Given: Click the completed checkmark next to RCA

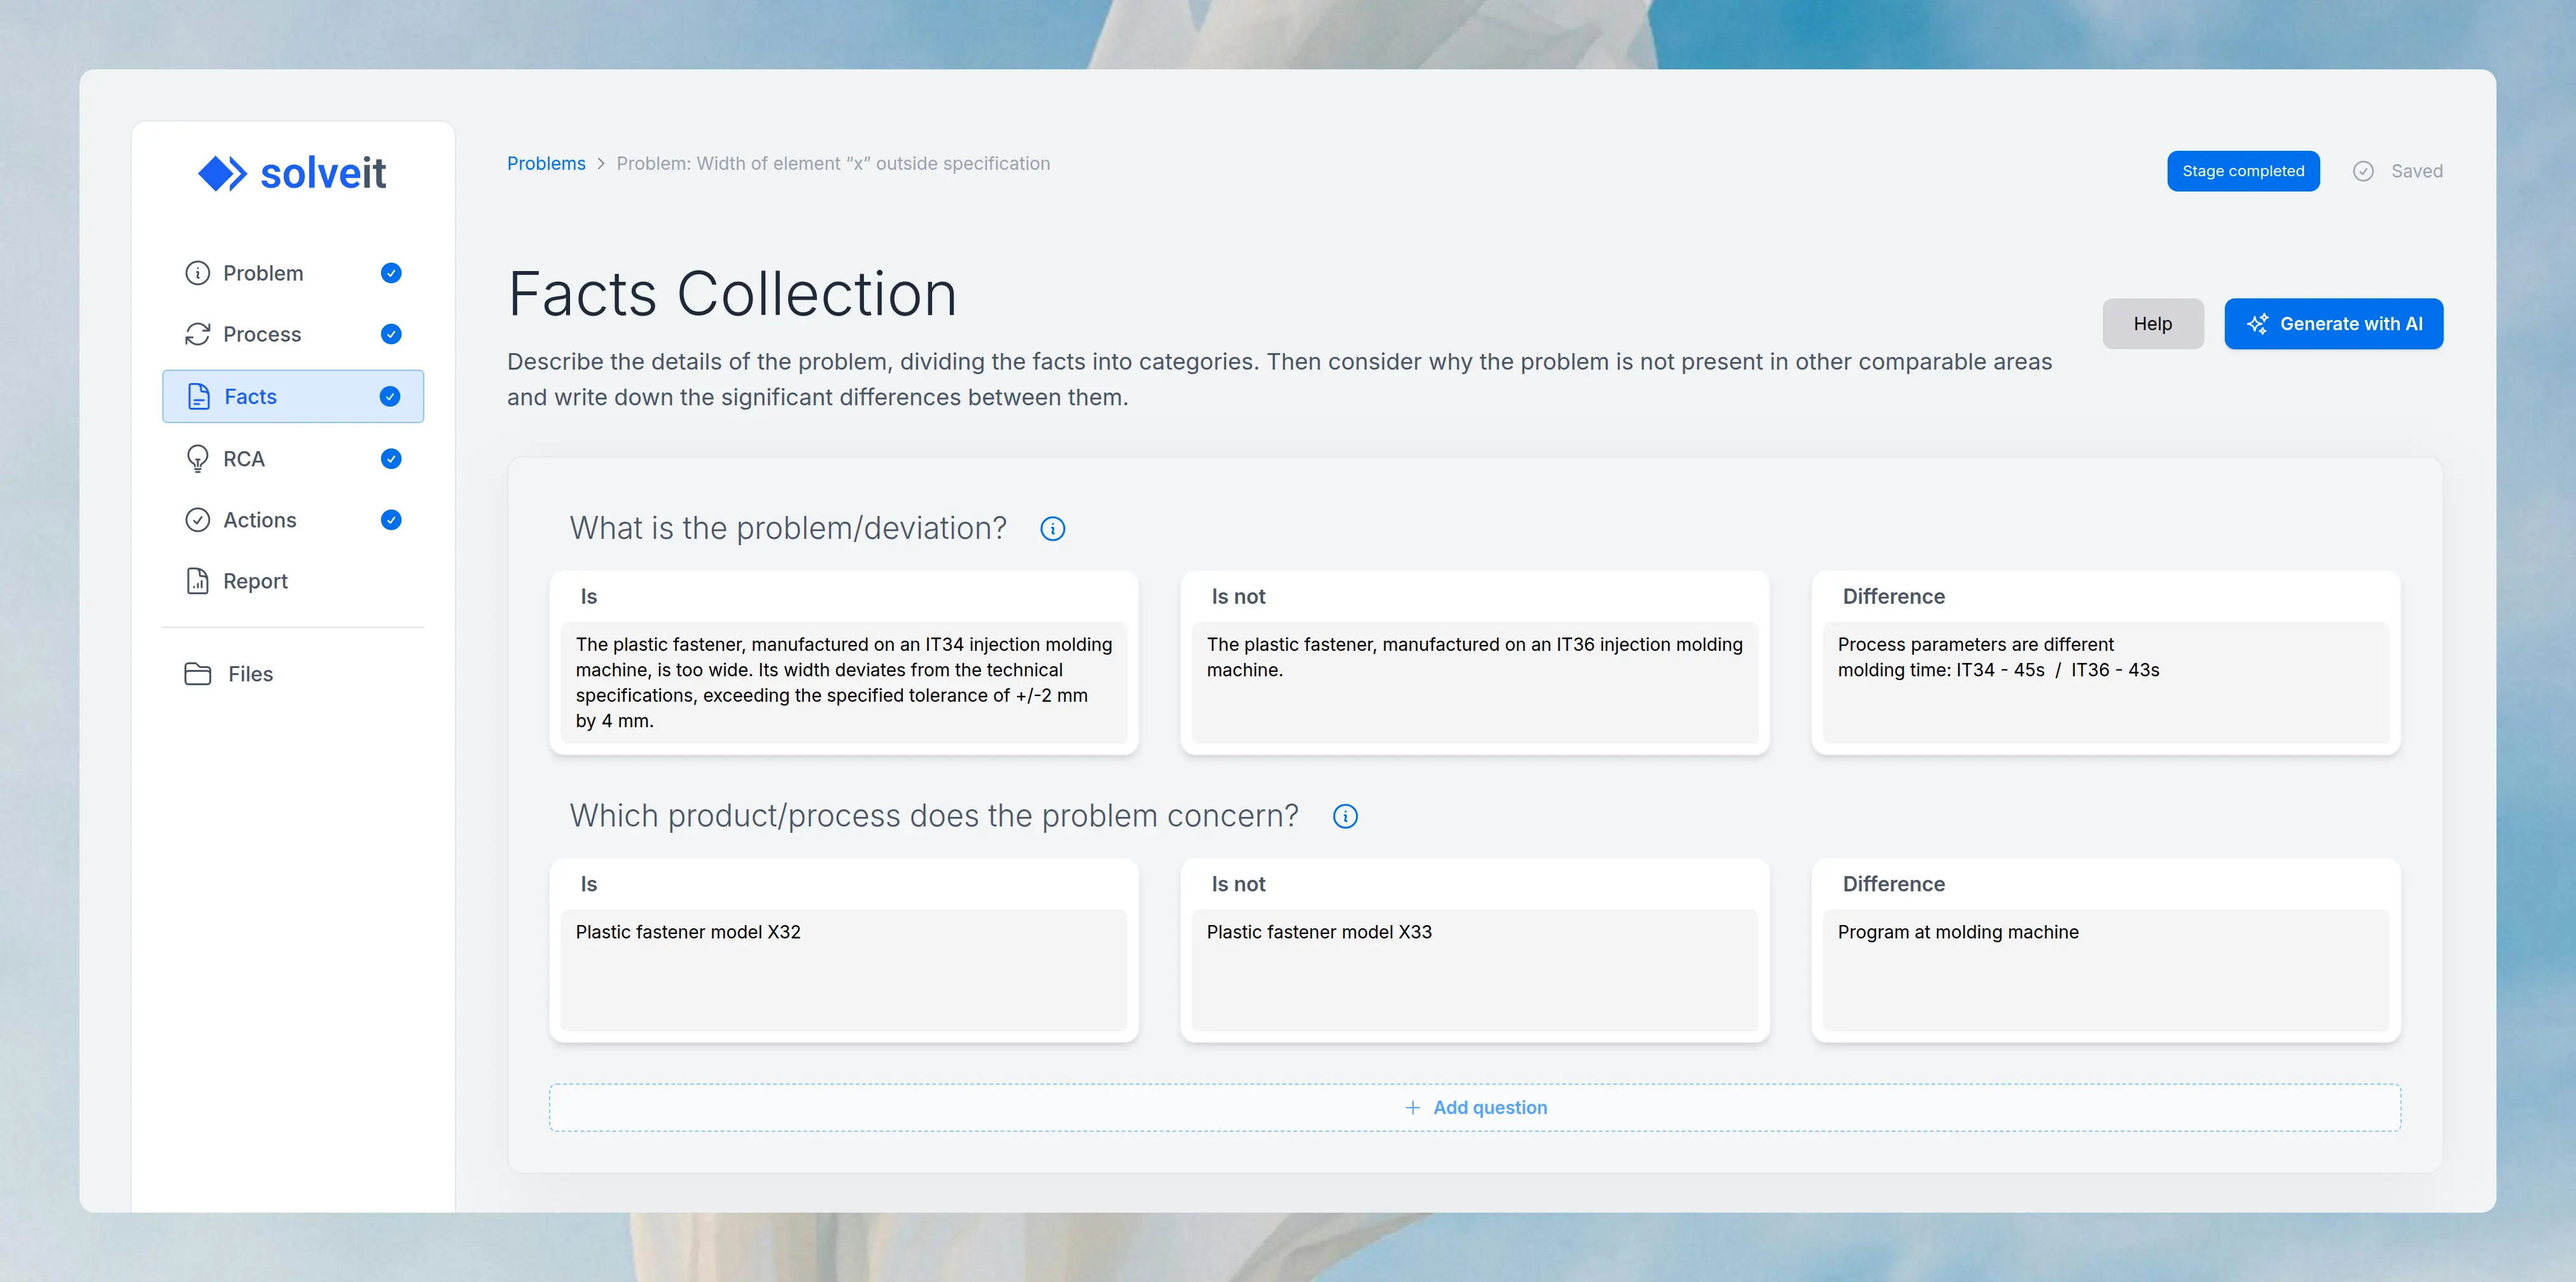Looking at the screenshot, I should tap(391, 459).
